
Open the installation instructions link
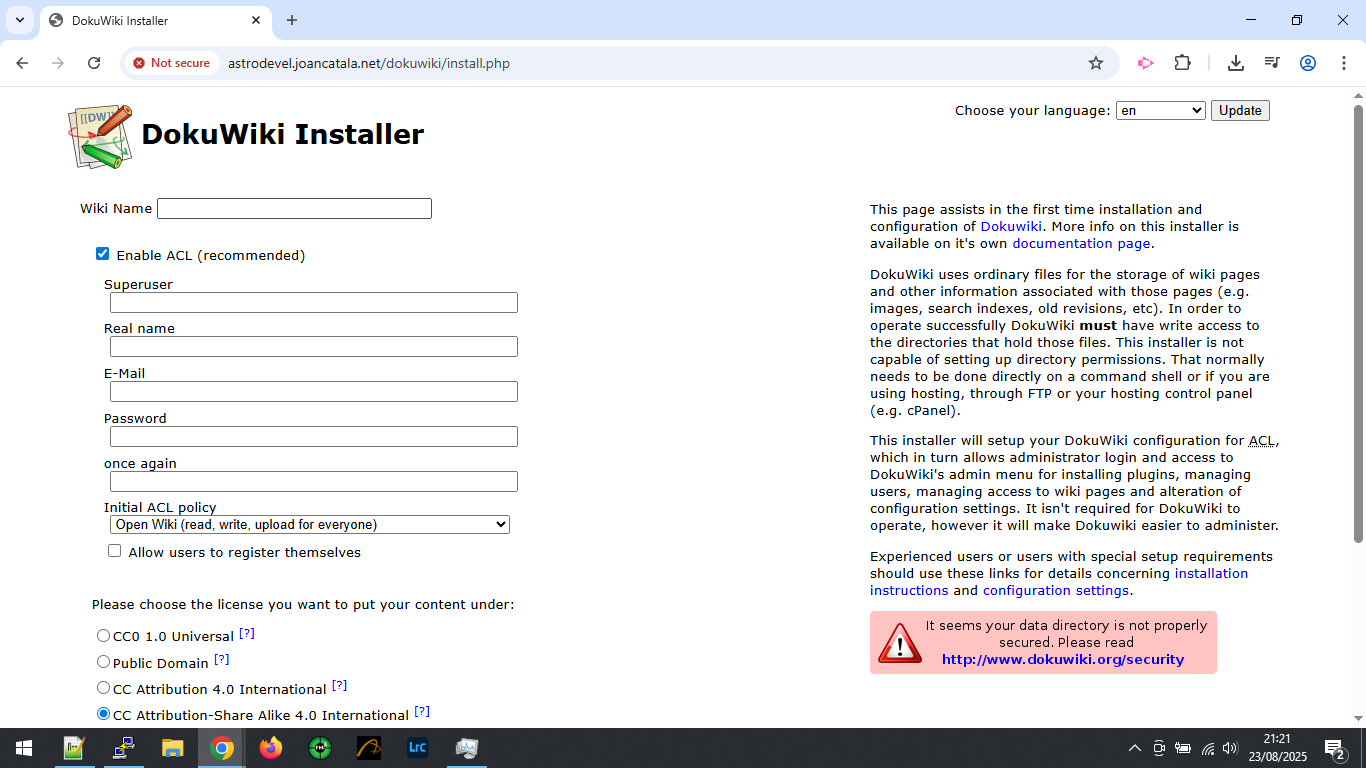point(1211,573)
